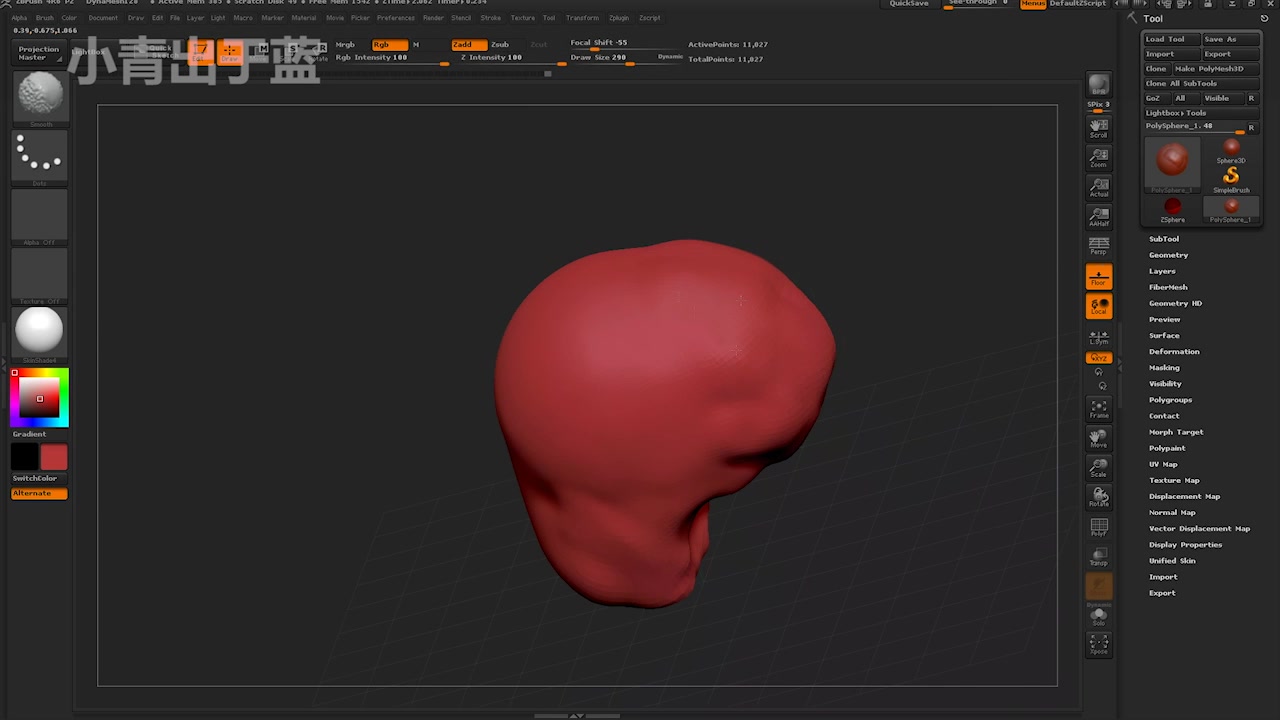Select the Zoom canvas tool
Screen dimensions: 1280x720
point(1098,158)
